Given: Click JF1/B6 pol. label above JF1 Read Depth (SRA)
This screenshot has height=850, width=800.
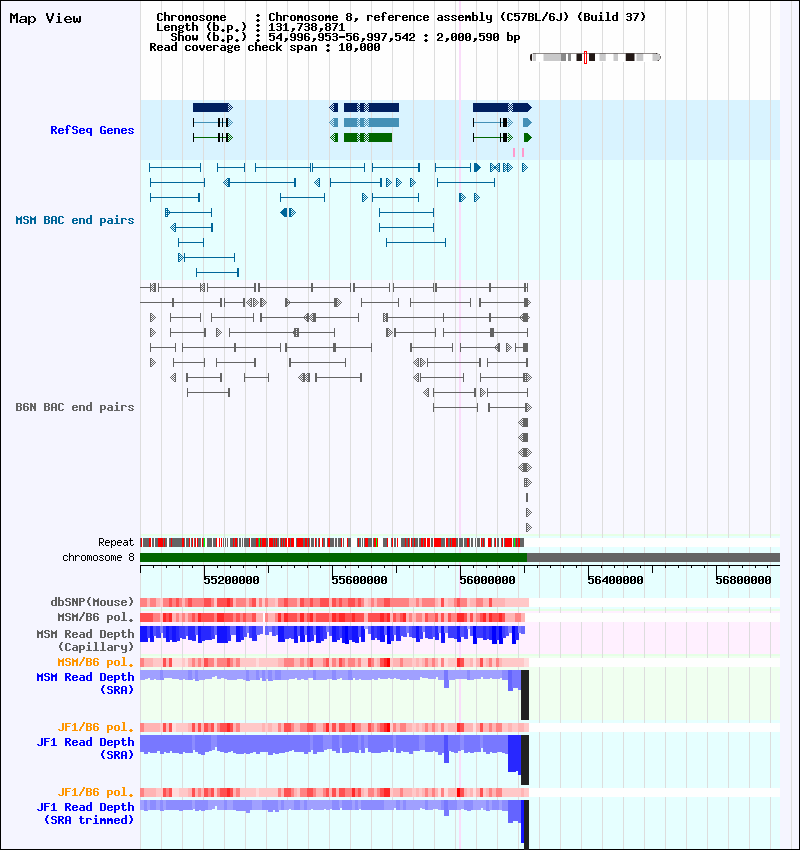Looking at the screenshot, I should tap(96, 727).
